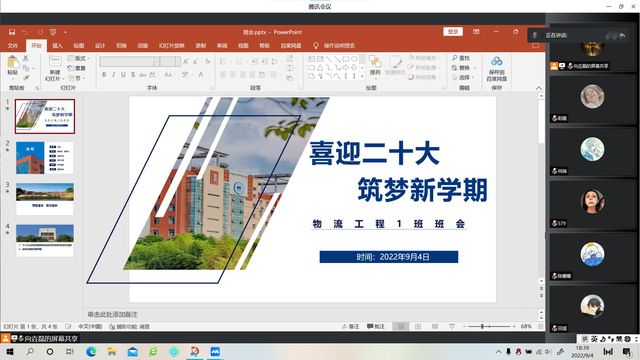
Task: Toggle Bold formatting
Action: [104, 75]
